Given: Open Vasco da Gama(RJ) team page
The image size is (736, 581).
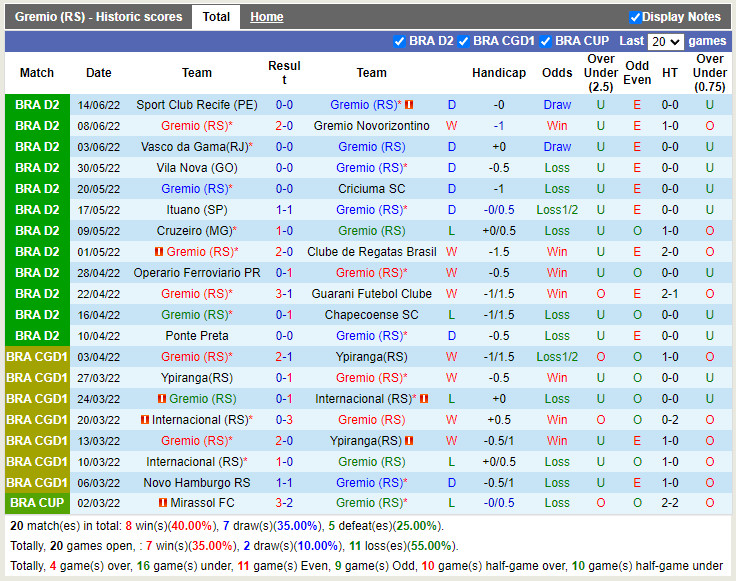Looking at the screenshot, I should click(x=194, y=147).
